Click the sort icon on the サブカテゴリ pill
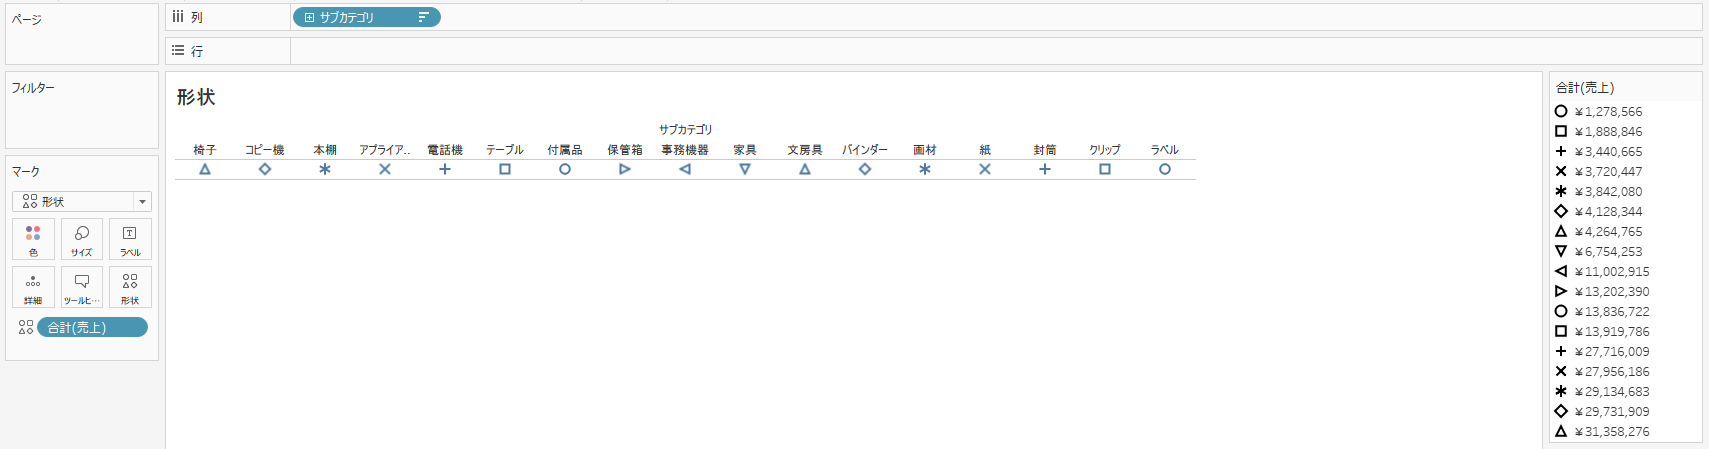 (x=424, y=17)
